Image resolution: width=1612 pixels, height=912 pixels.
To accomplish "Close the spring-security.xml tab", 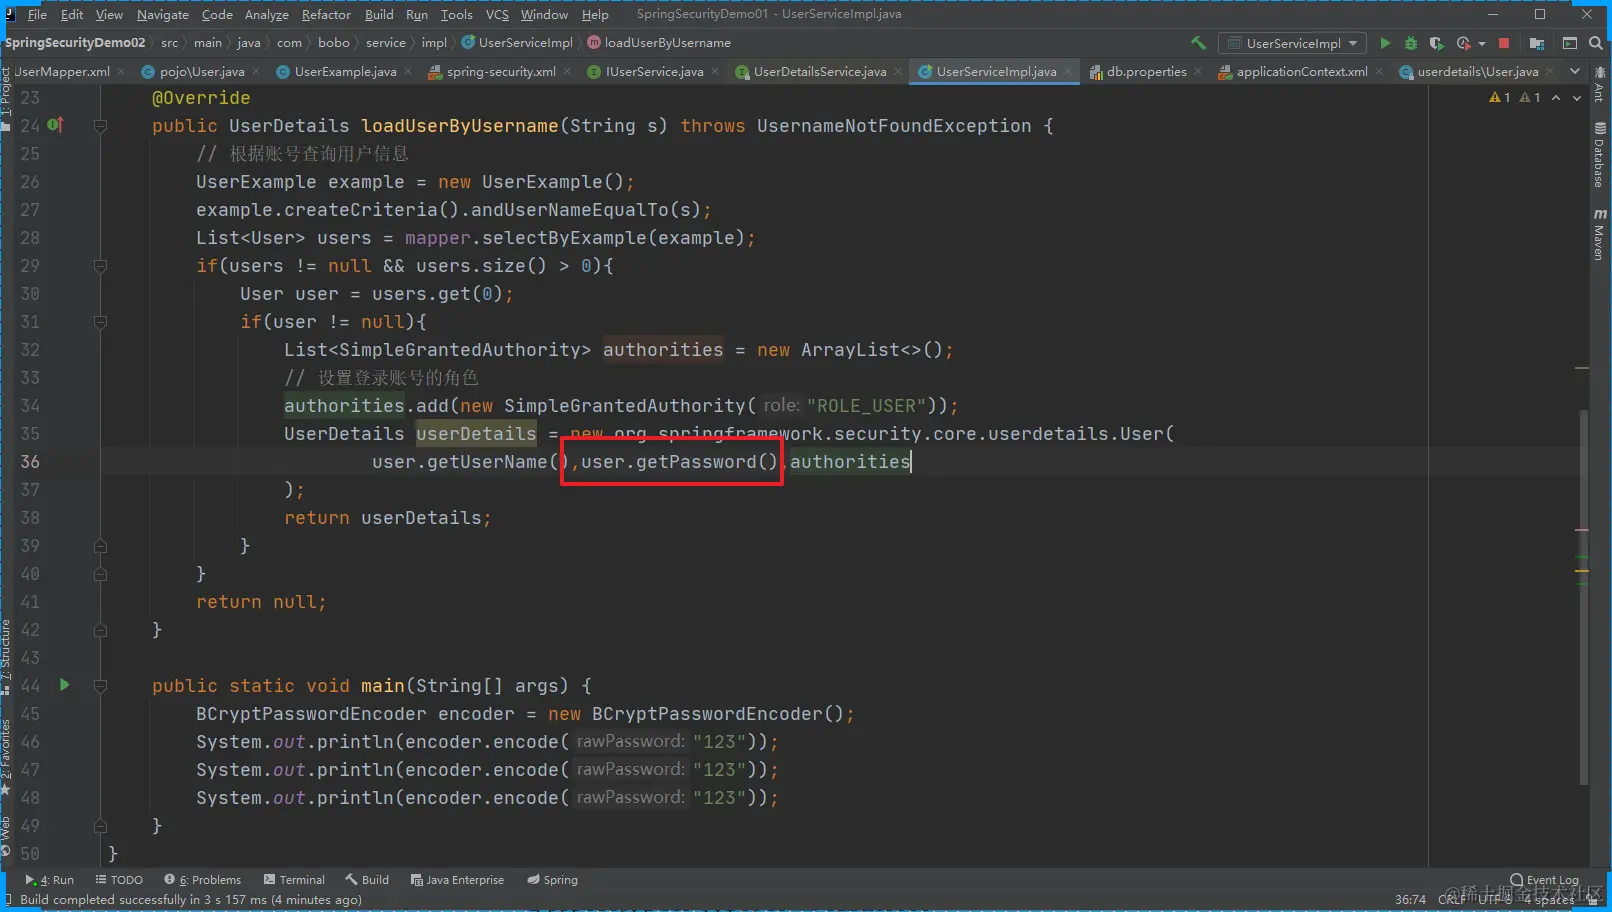I will (x=567, y=71).
